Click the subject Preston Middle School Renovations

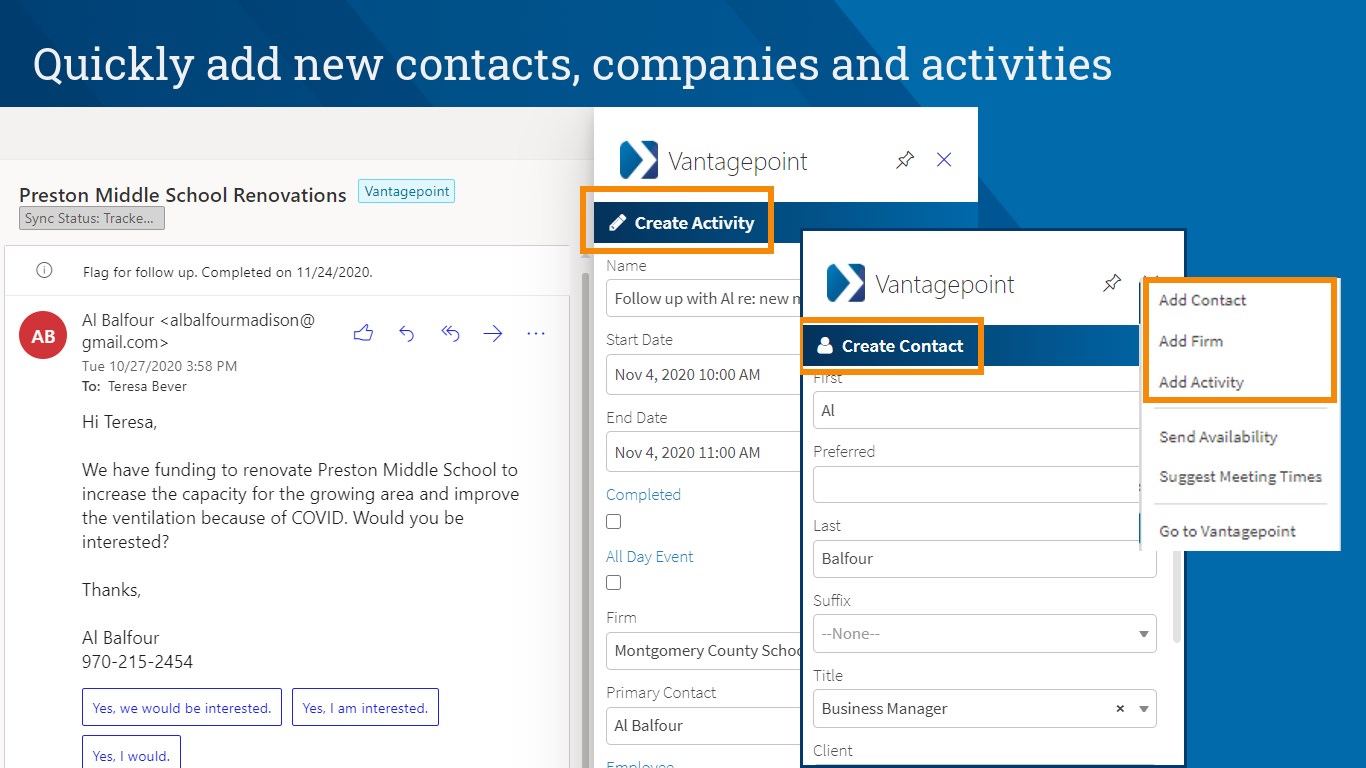tap(183, 195)
